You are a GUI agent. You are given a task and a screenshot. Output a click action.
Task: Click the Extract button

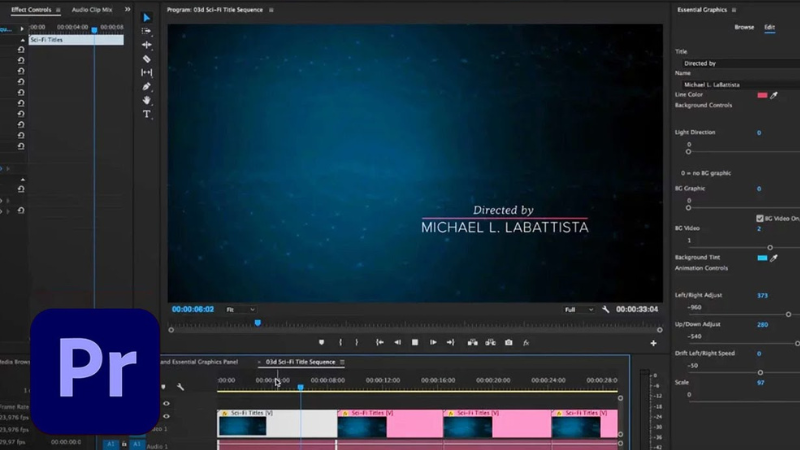click(490, 342)
